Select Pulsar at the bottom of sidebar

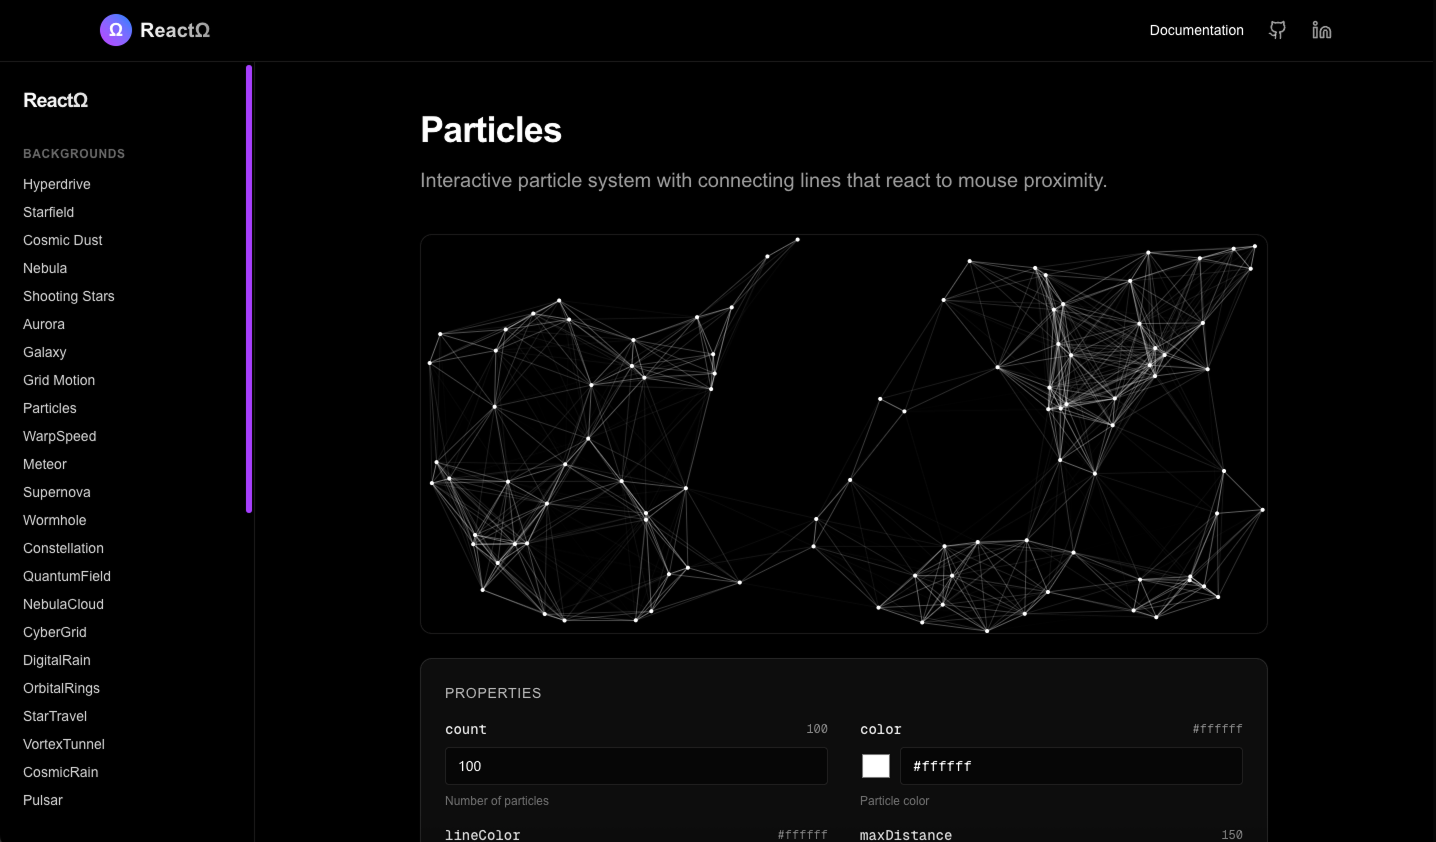pos(42,800)
